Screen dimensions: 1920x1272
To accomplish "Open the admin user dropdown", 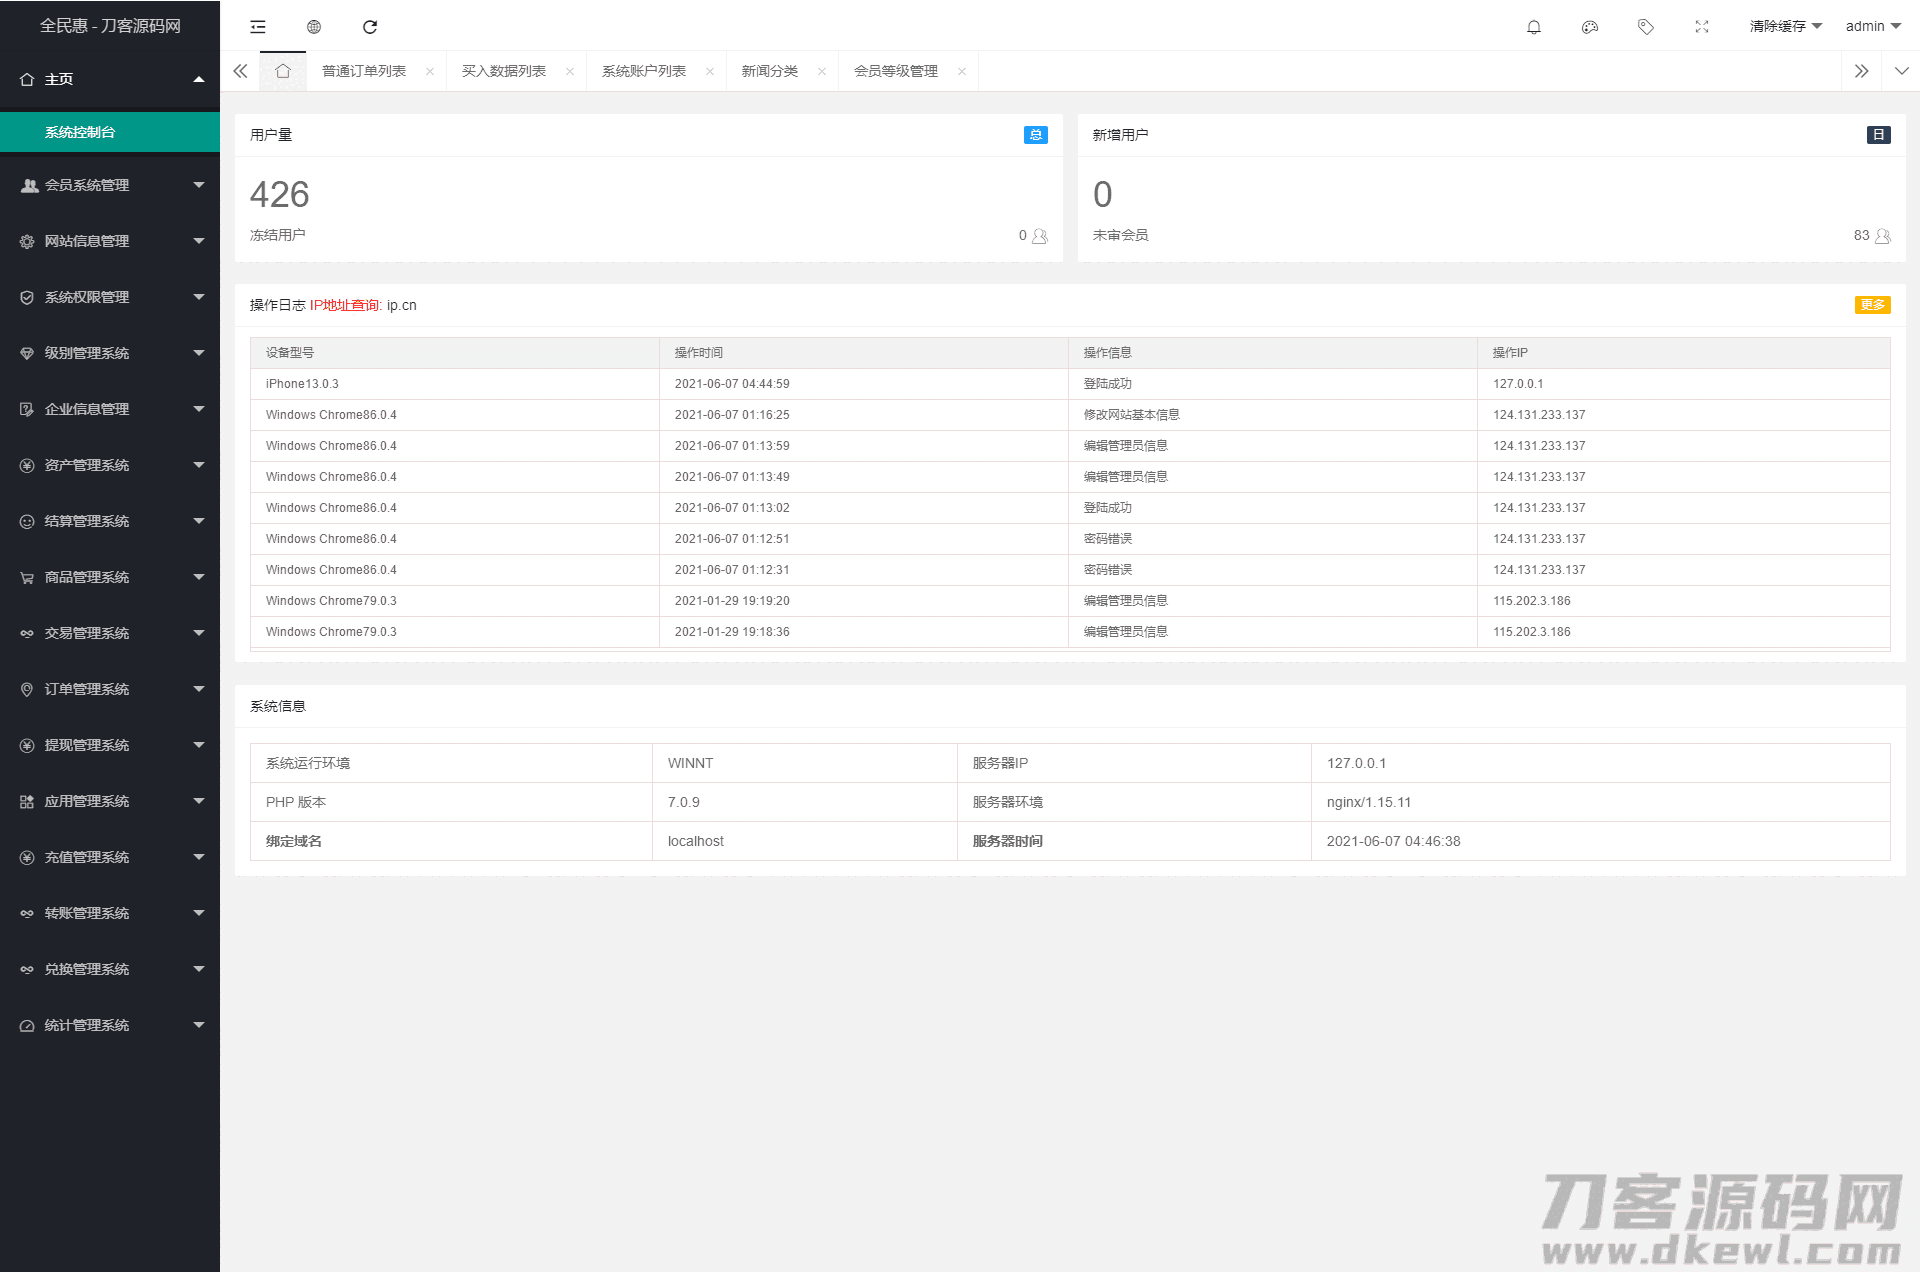I will coord(1873,27).
